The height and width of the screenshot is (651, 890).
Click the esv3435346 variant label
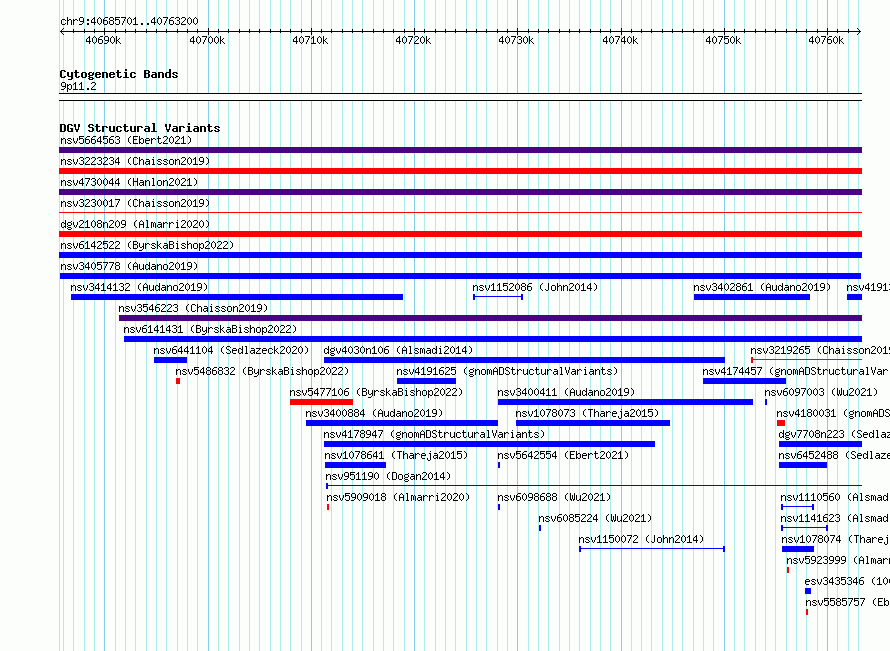coord(847,581)
